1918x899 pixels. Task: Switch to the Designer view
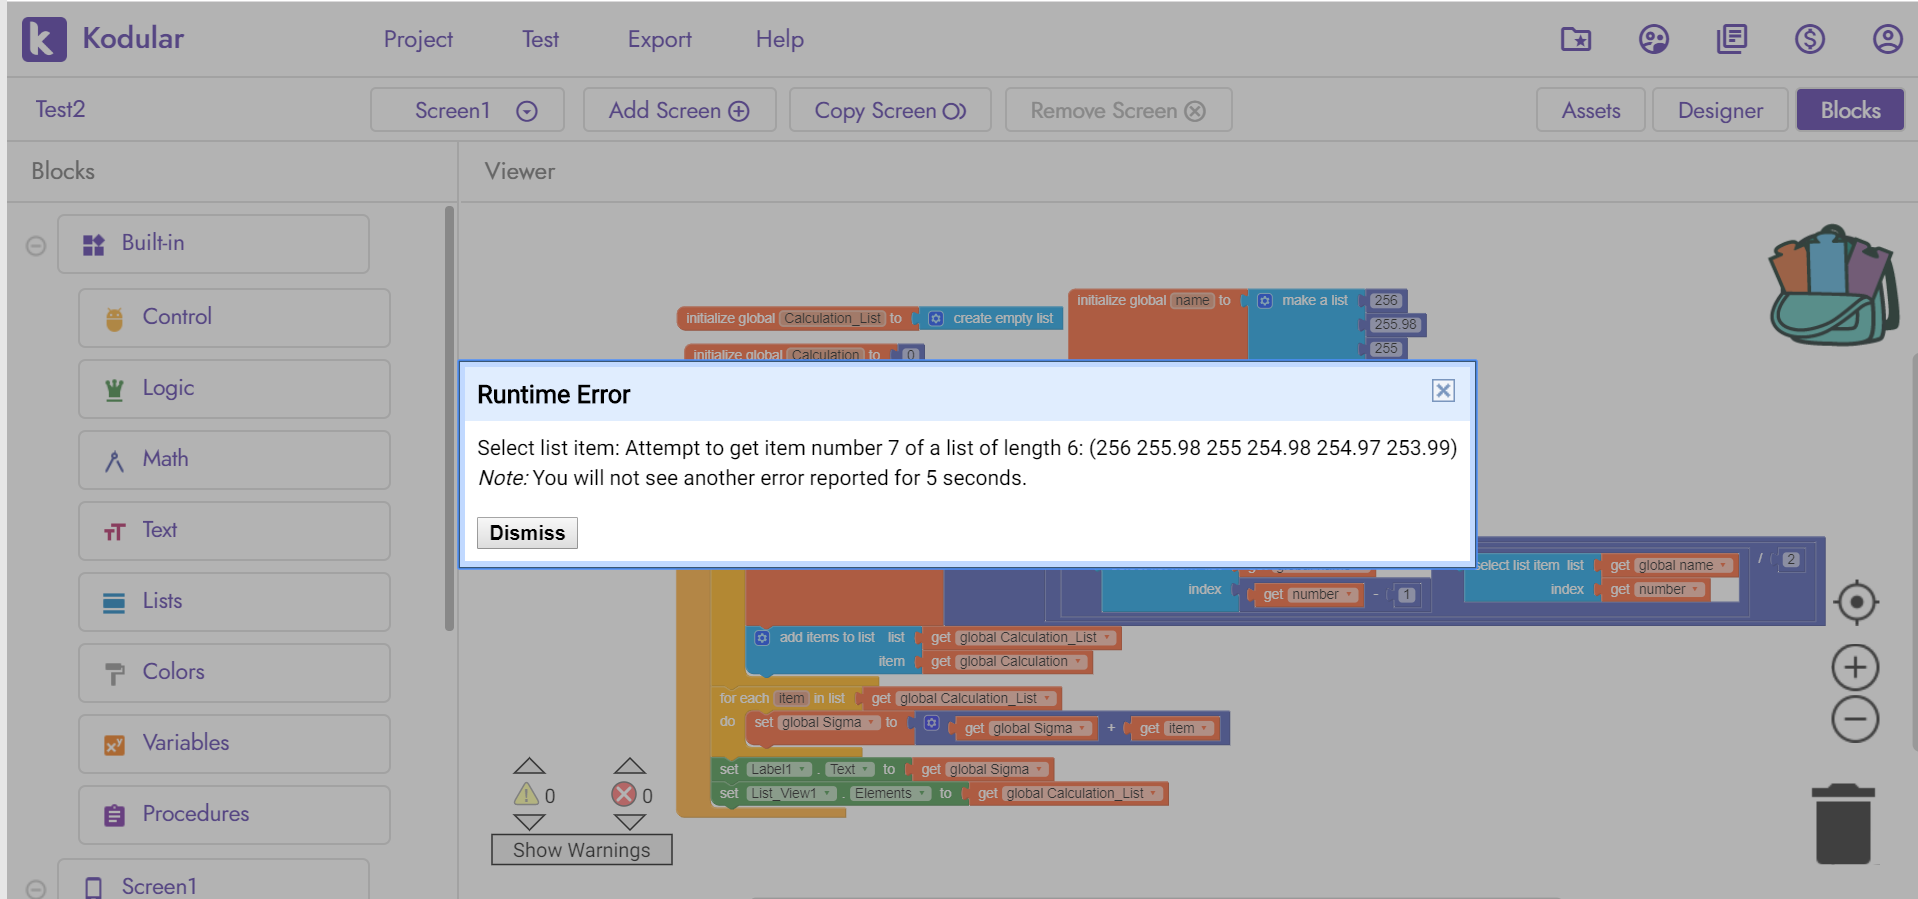coord(1719,110)
